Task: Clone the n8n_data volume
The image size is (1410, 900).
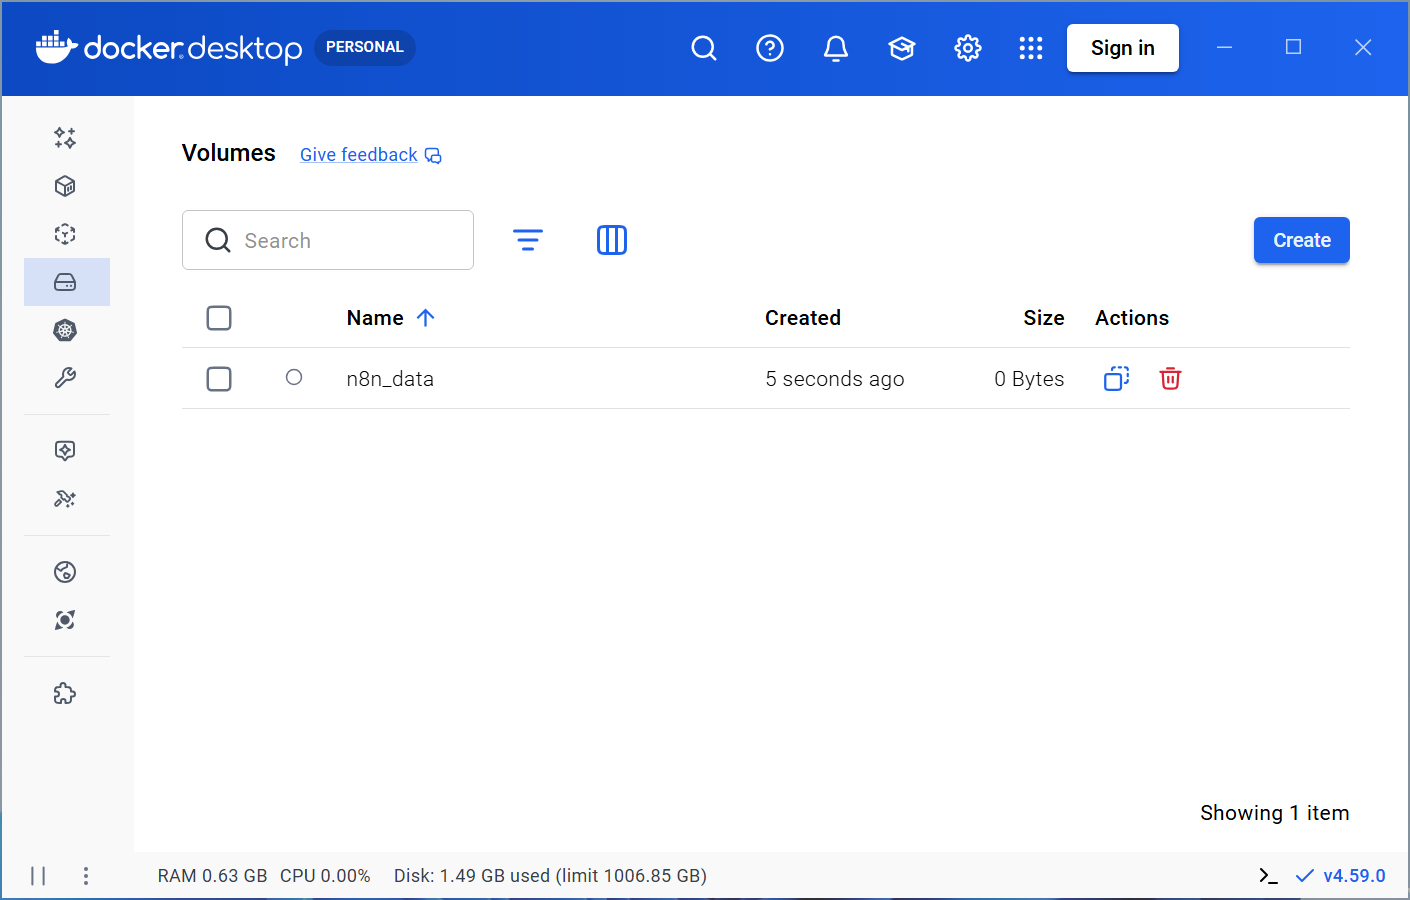Action: (1116, 378)
